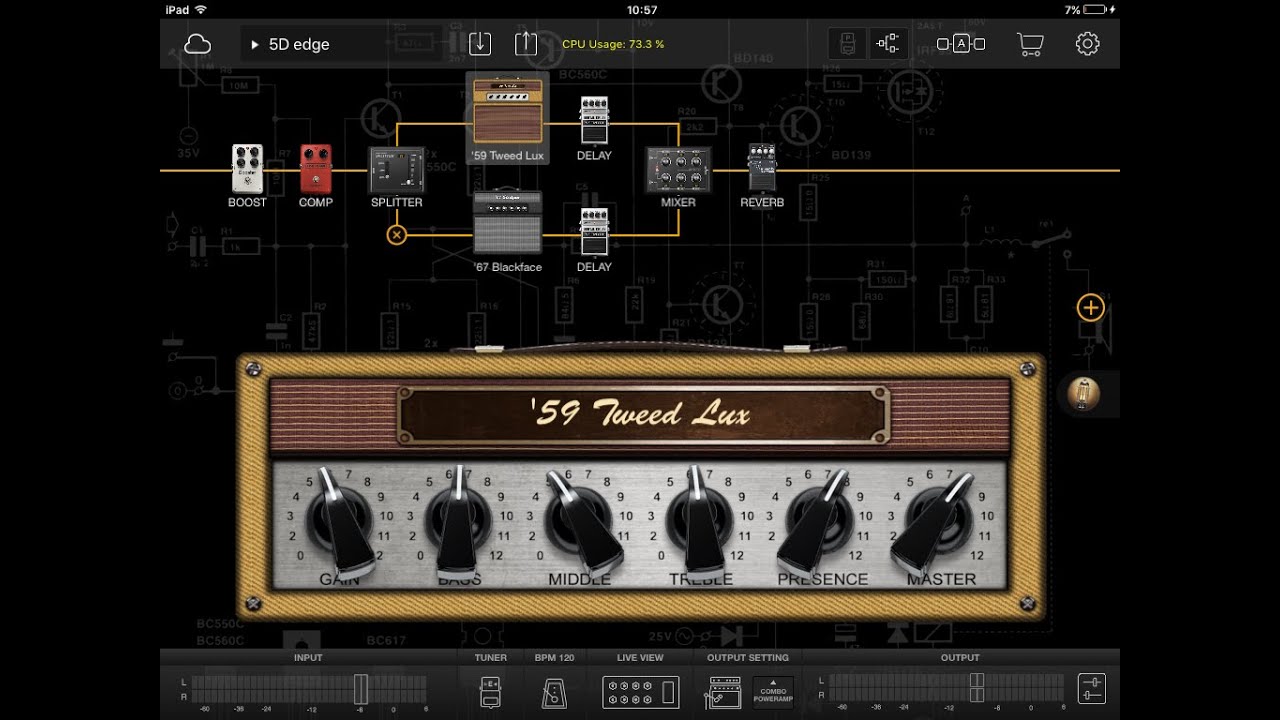Select the SPLITTER unit in chain

(x=397, y=170)
